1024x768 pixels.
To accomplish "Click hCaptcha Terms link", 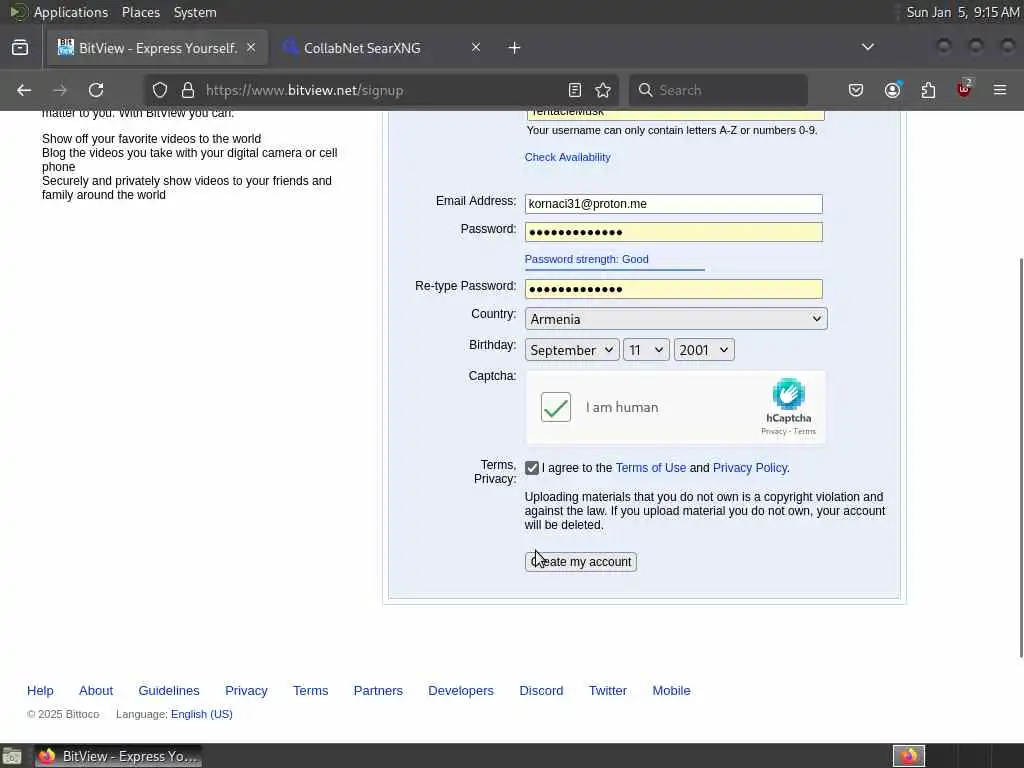I will 804,432.
